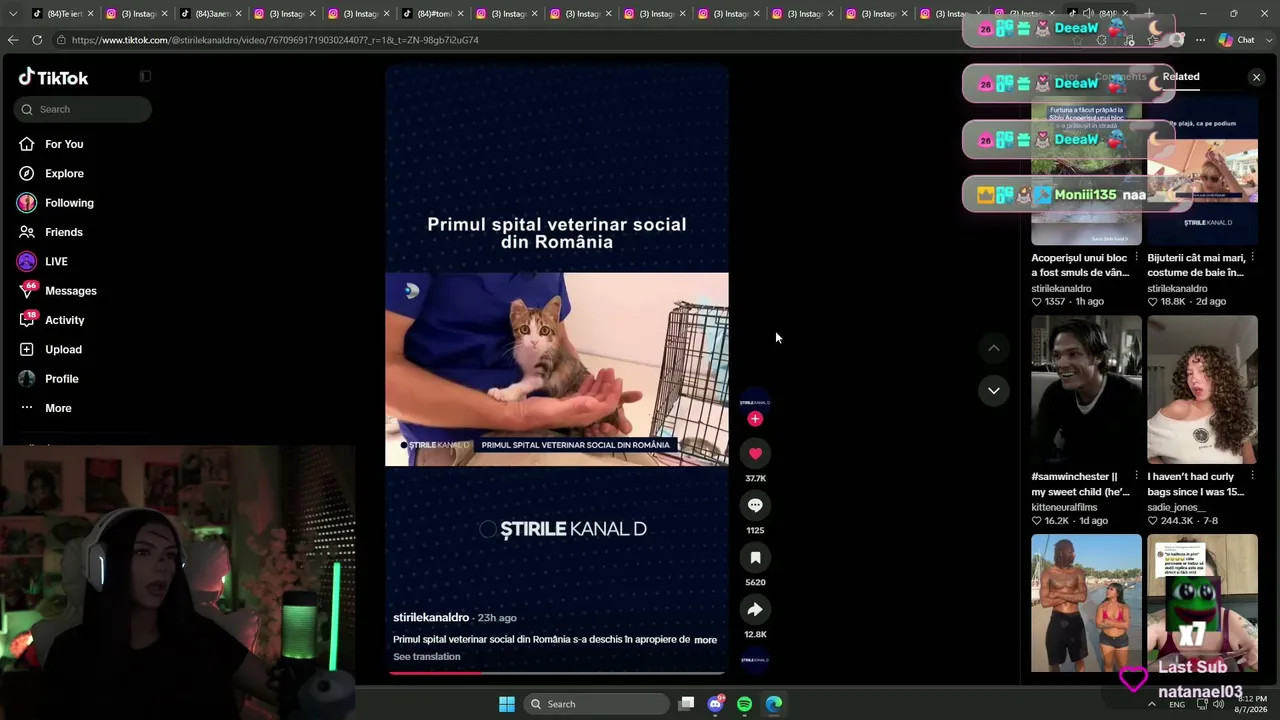This screenshot has width=1280, height=720.
Task: Switch to the '(84)#tom' TikTok tab
Action: click(x=432, y=14)
